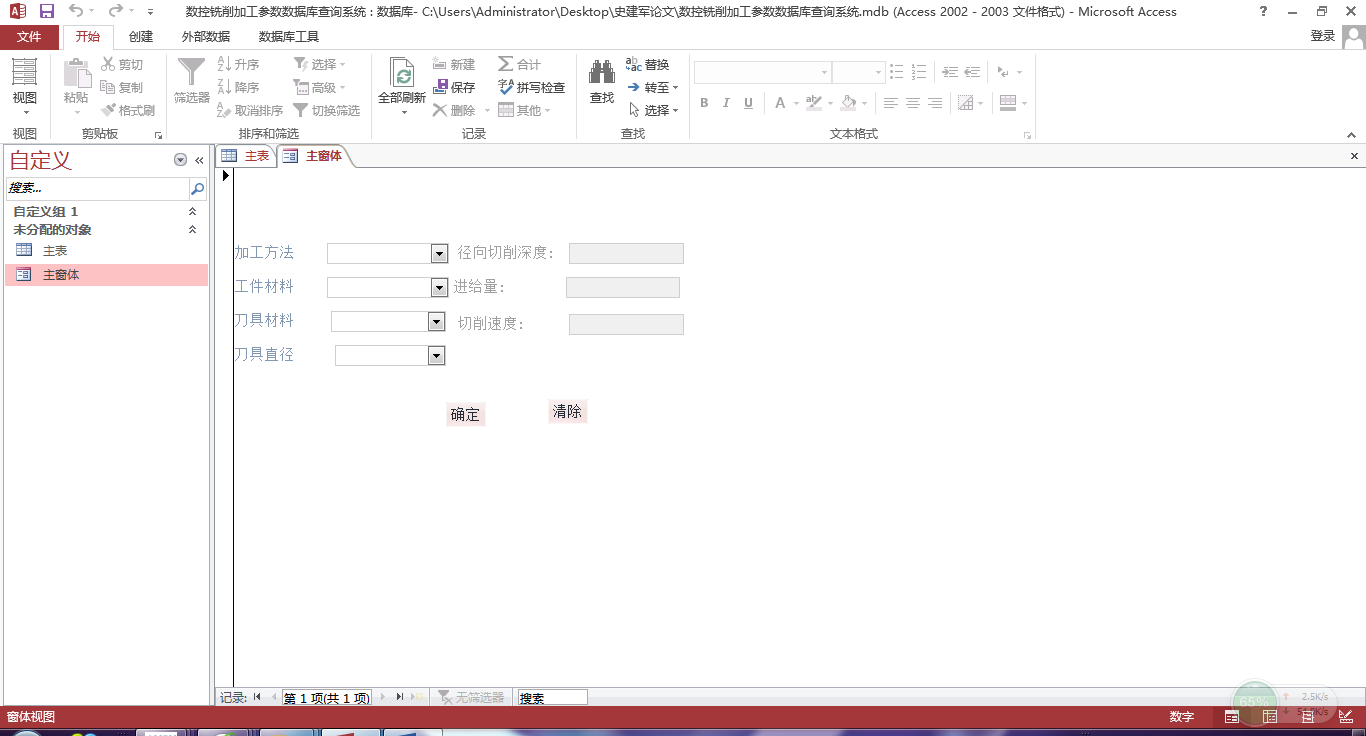The height and width of the screenshot is (736, 1366).
Task: Switch to Layout view in status bar
Action: [1307, 717]
